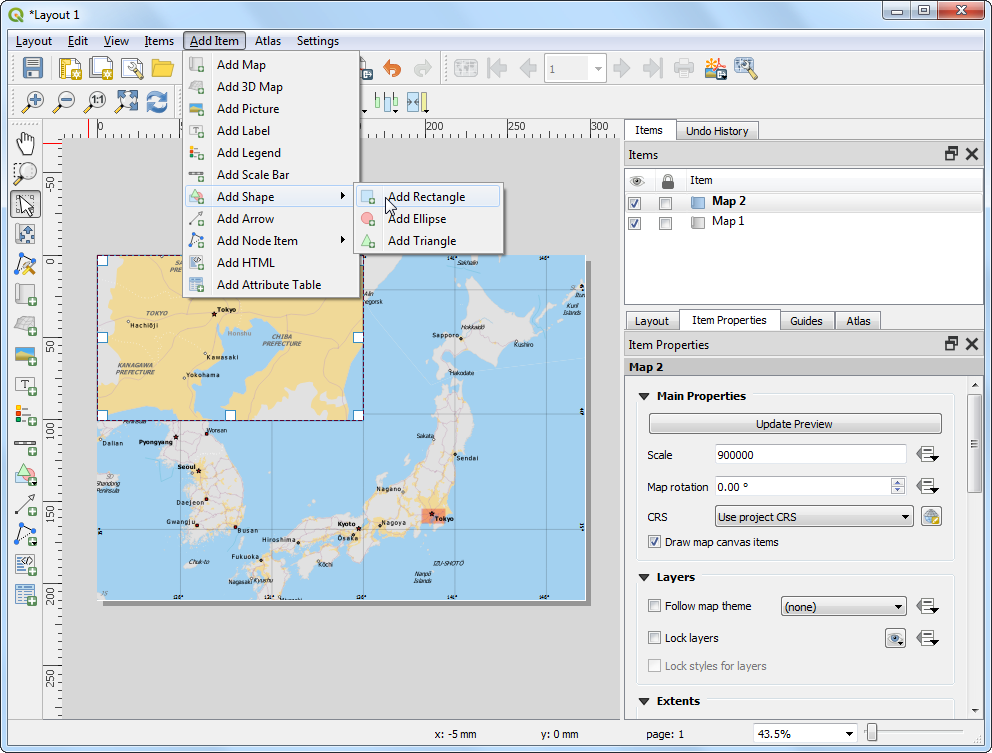Switch to the Guides tab

pos(806,321)
